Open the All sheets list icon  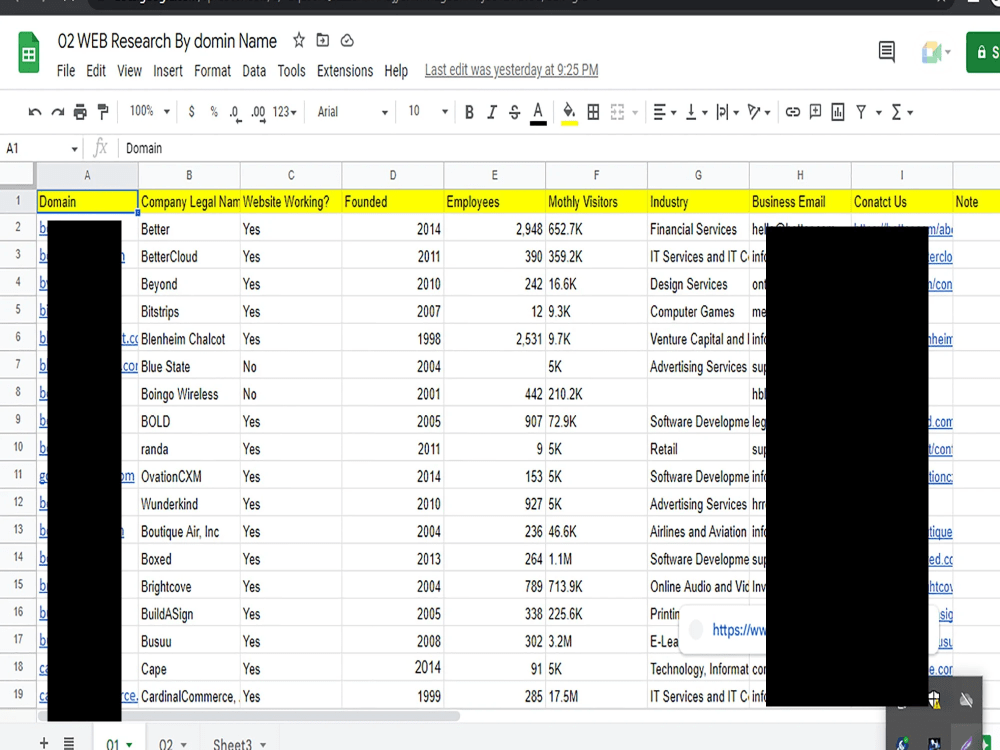pos(69,742)
